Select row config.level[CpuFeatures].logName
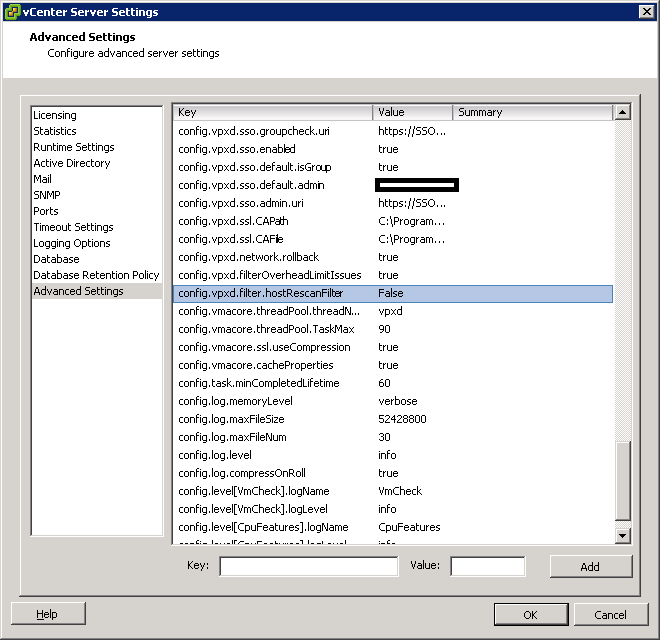 (393, 528)
